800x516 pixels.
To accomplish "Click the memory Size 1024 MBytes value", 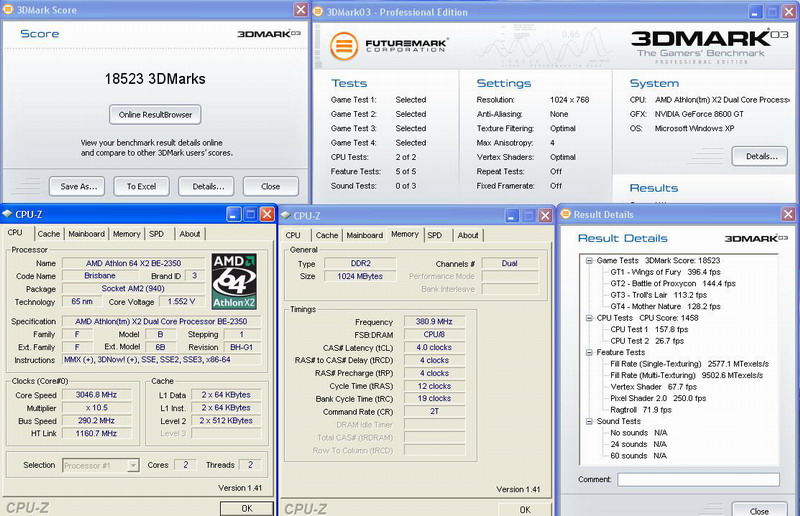I will click(x=360, y=276).
